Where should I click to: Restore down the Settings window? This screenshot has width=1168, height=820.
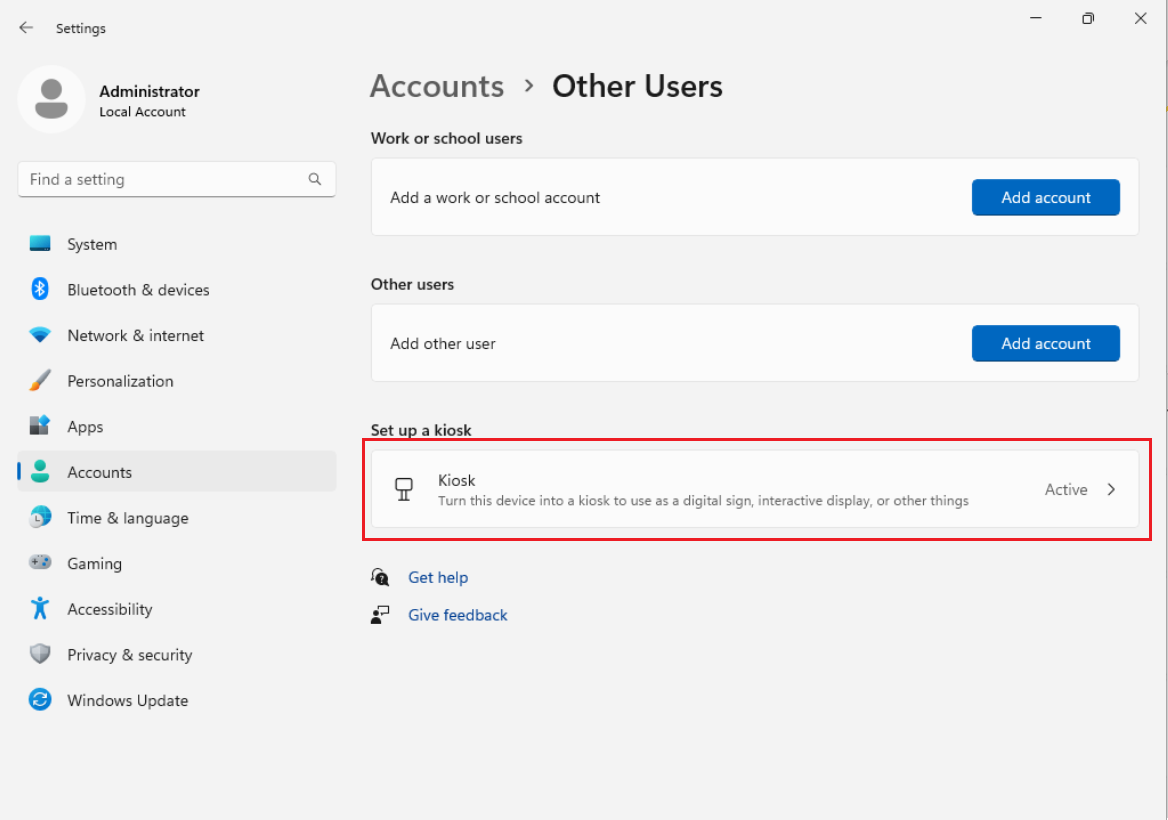coord(1088,18)
